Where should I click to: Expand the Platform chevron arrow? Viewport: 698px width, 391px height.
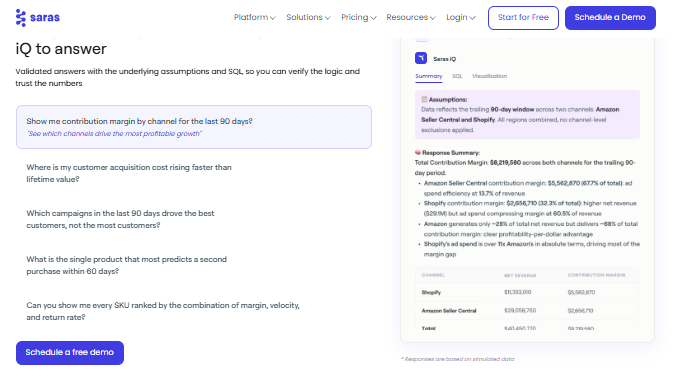pyautogui.click(x=273, y=18)
